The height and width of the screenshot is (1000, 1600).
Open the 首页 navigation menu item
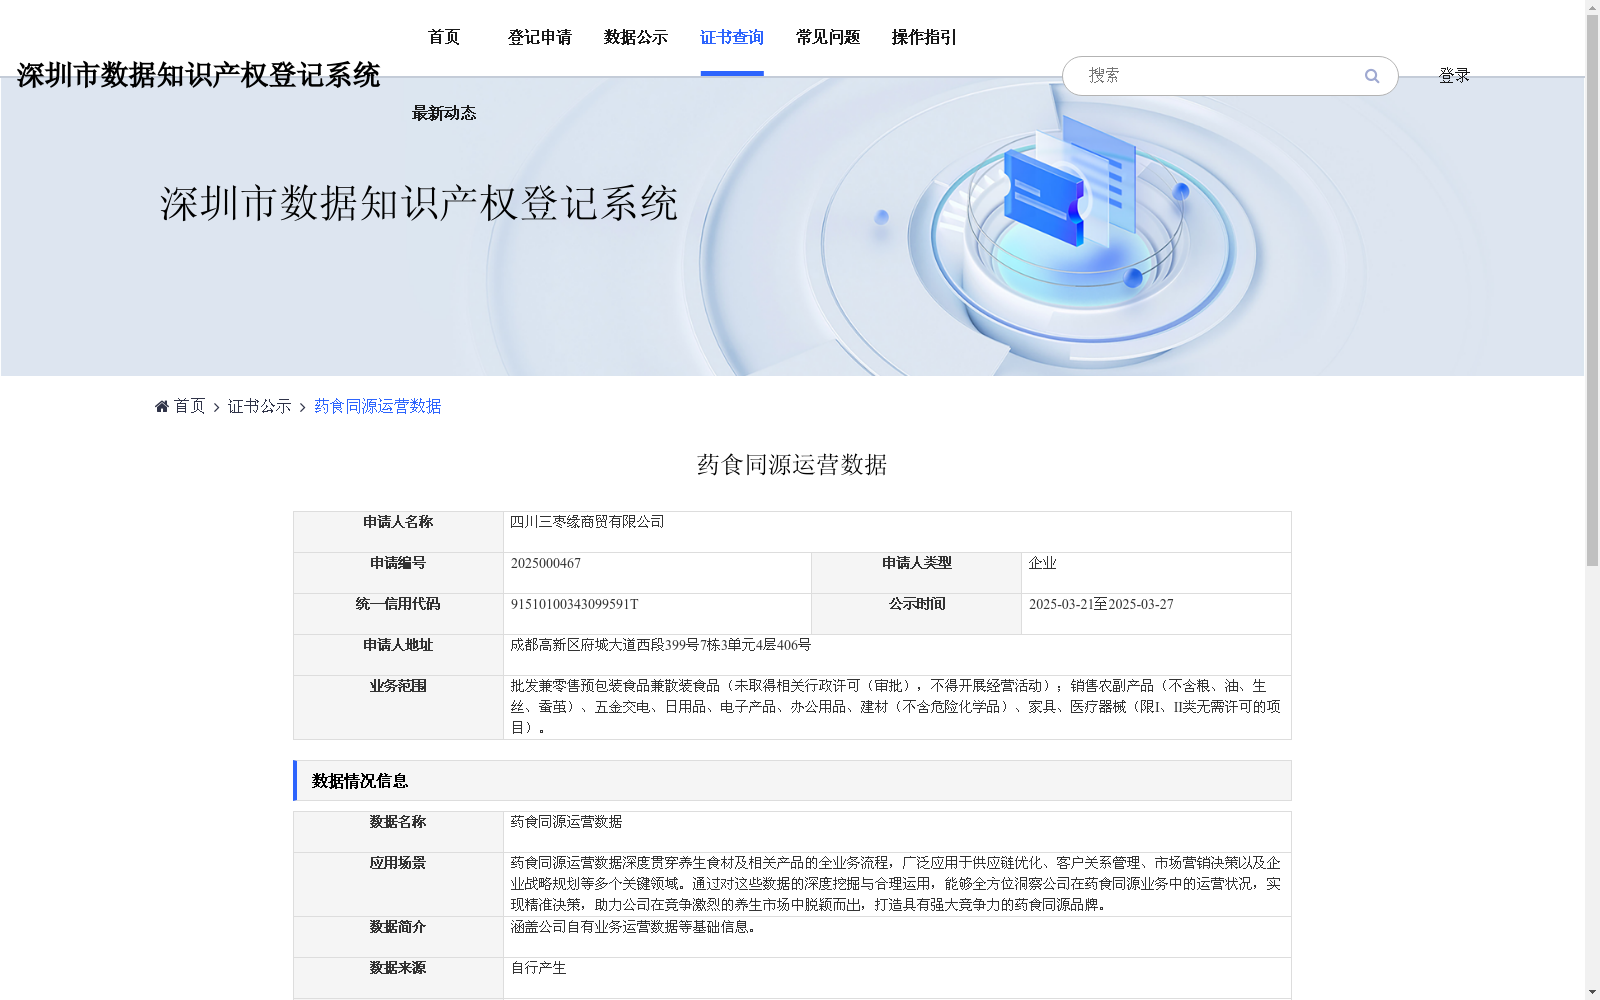click(444, 37)
